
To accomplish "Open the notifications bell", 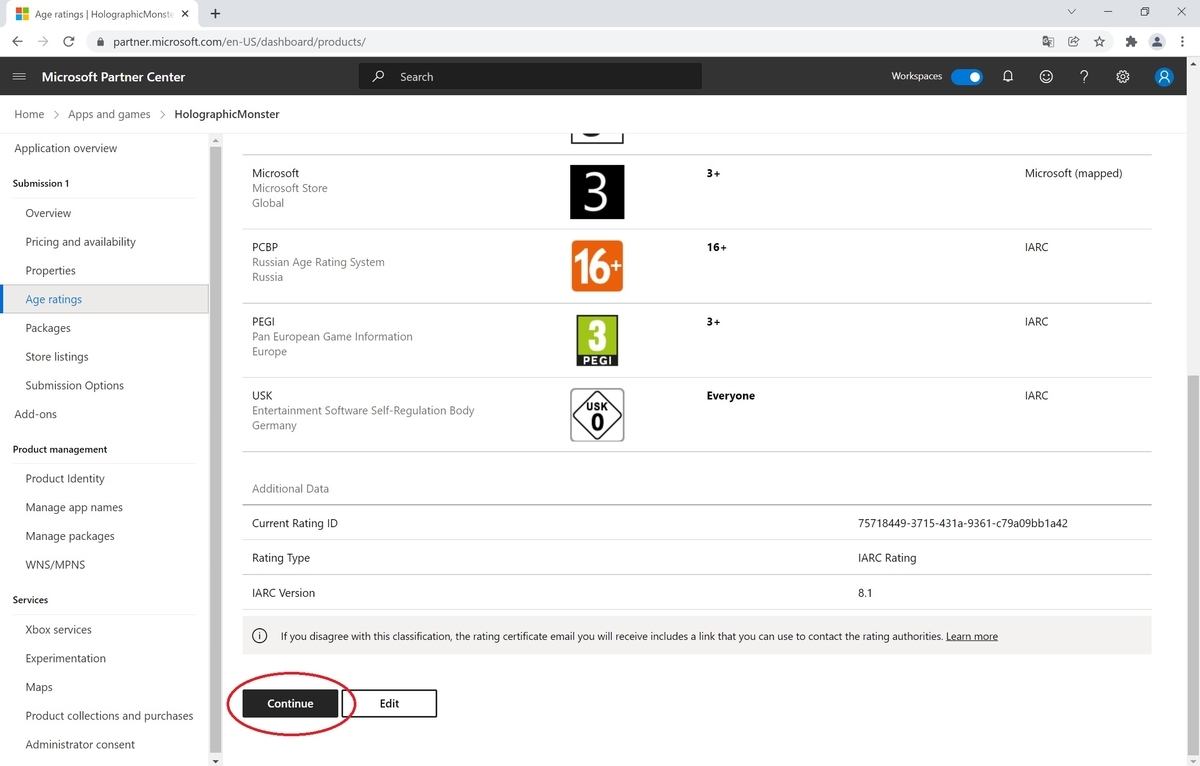I will [x=1008, y=77].
